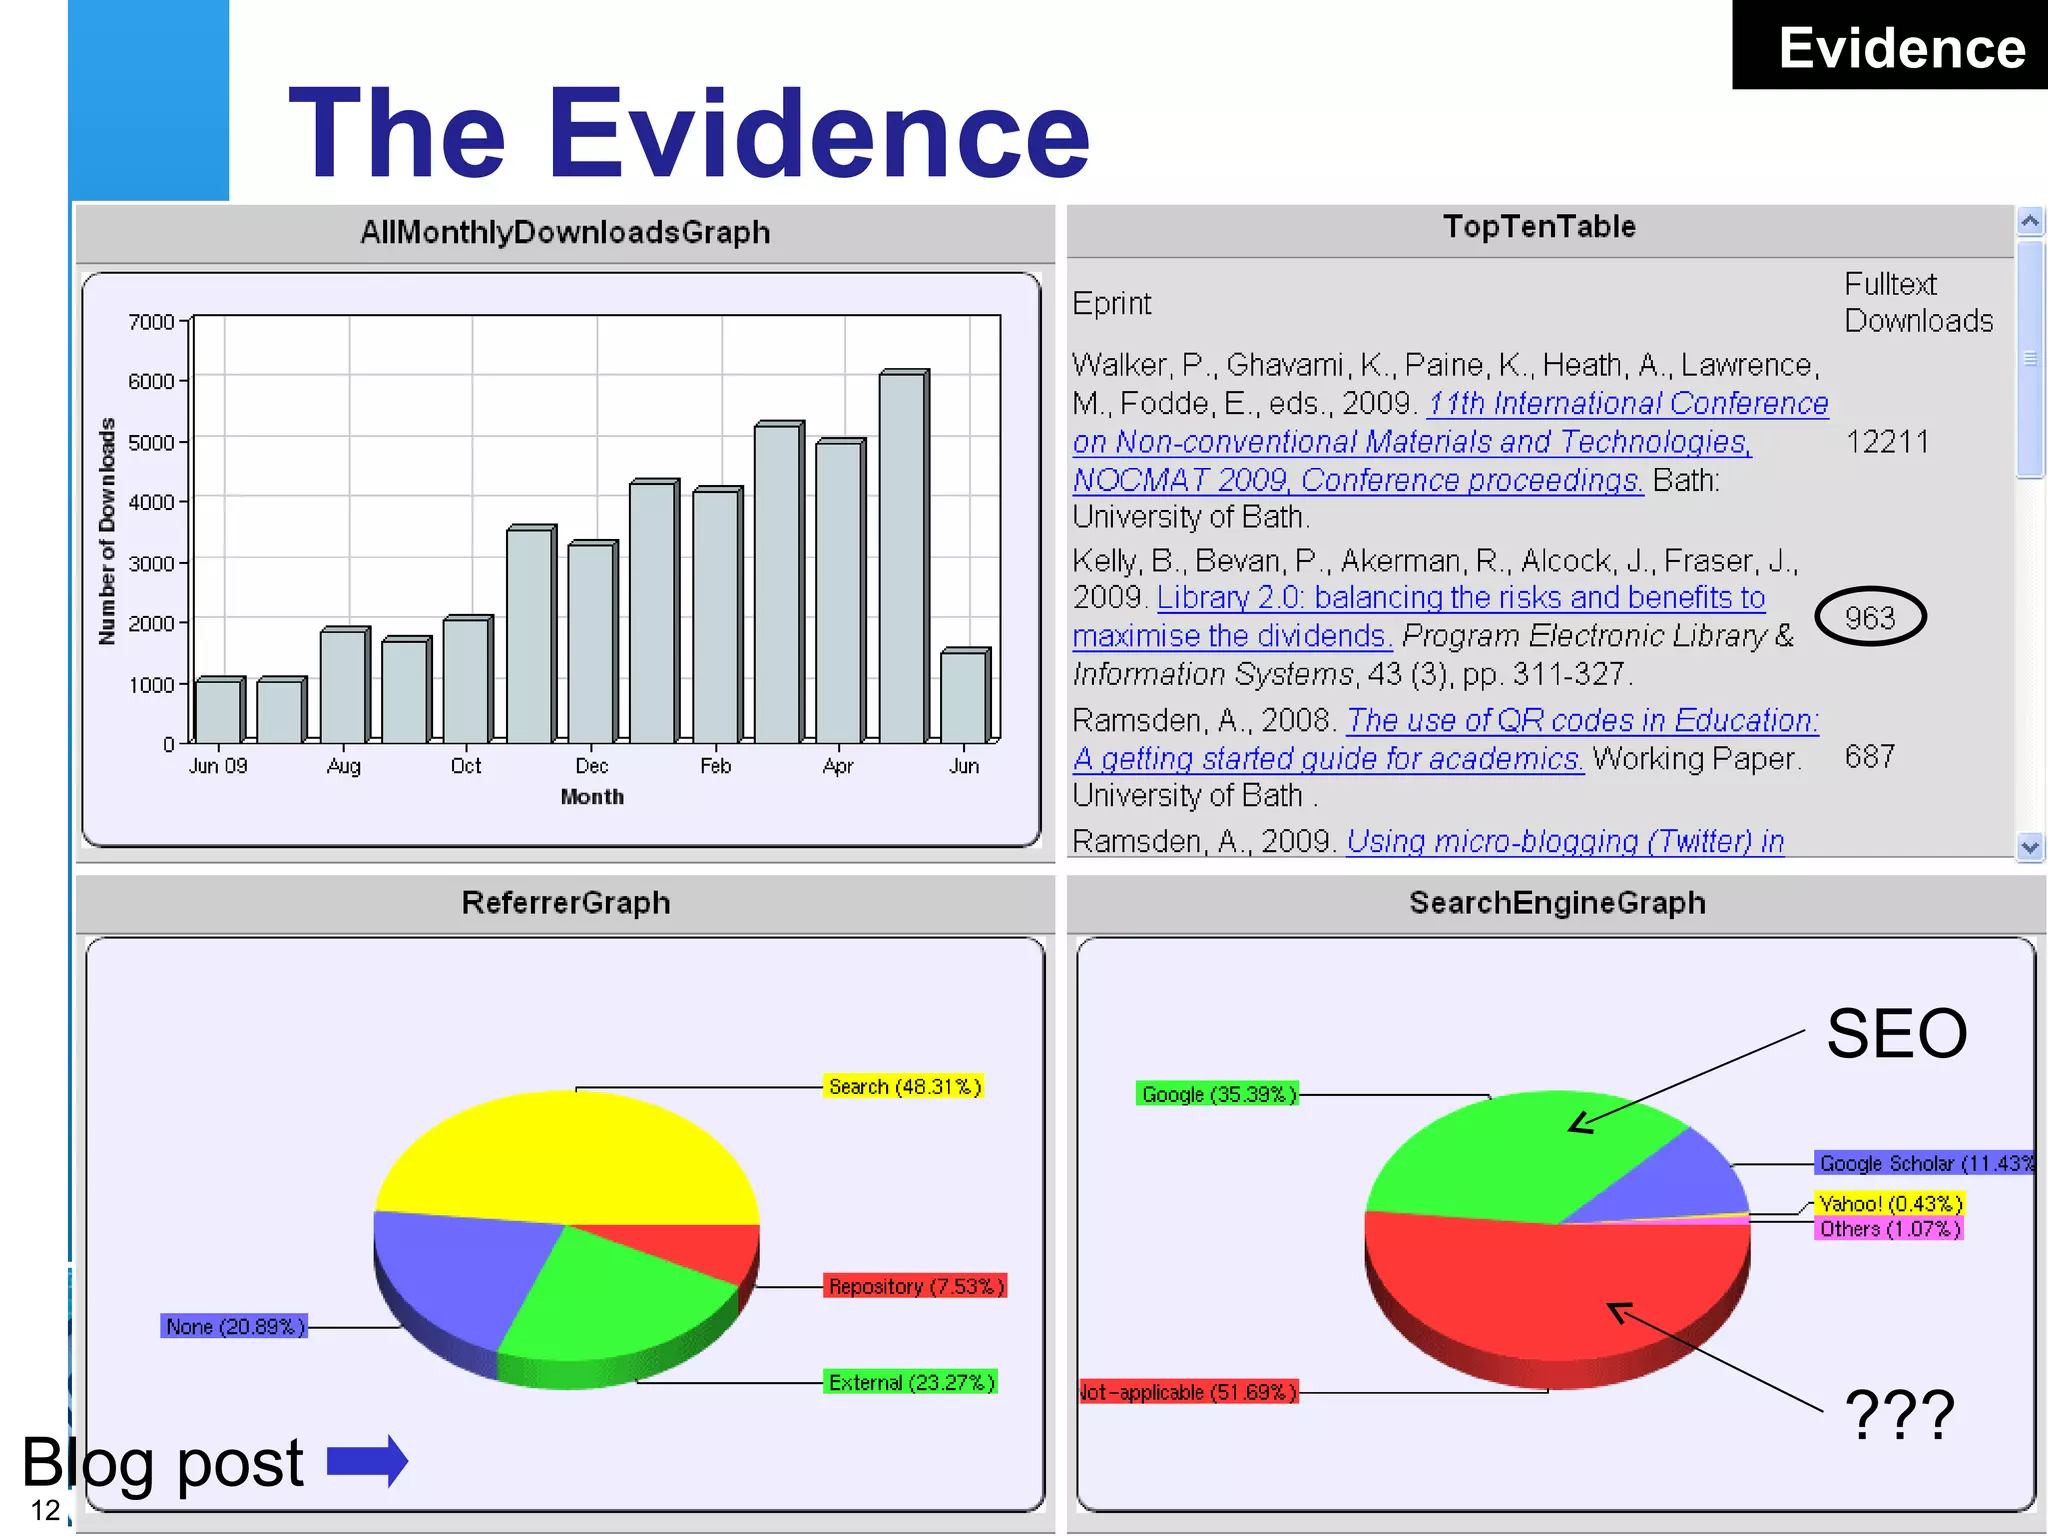
Task: Click the tallest bar in downloads graph
Action: click(x=904, y=556)
